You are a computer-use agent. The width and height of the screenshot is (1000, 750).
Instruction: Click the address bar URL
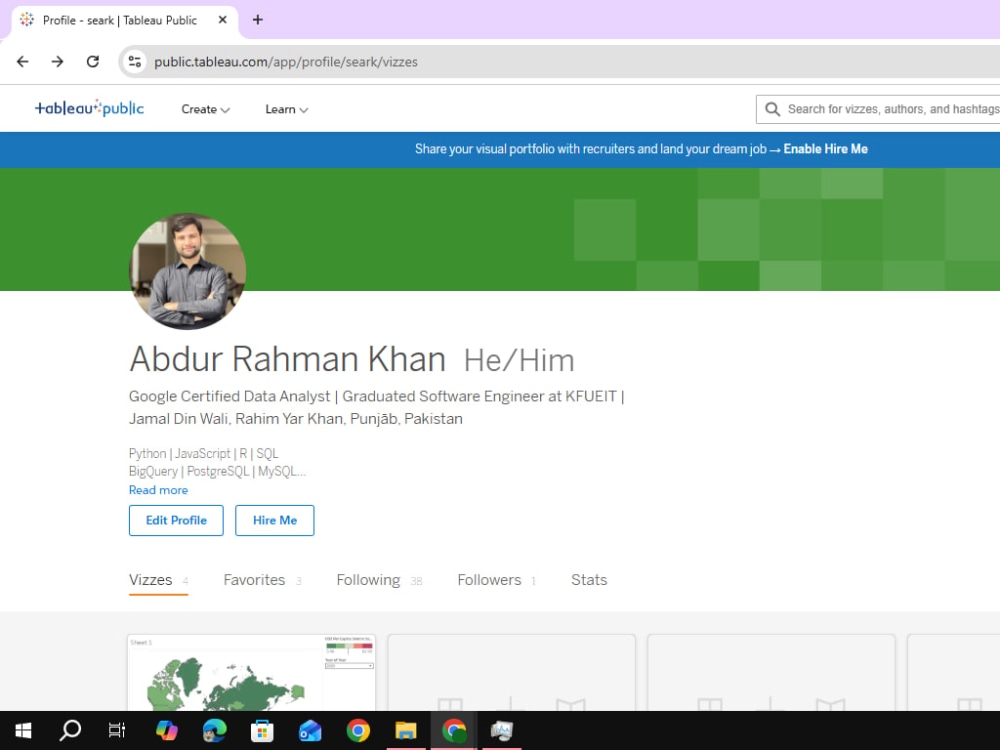(x=286, y=62)
